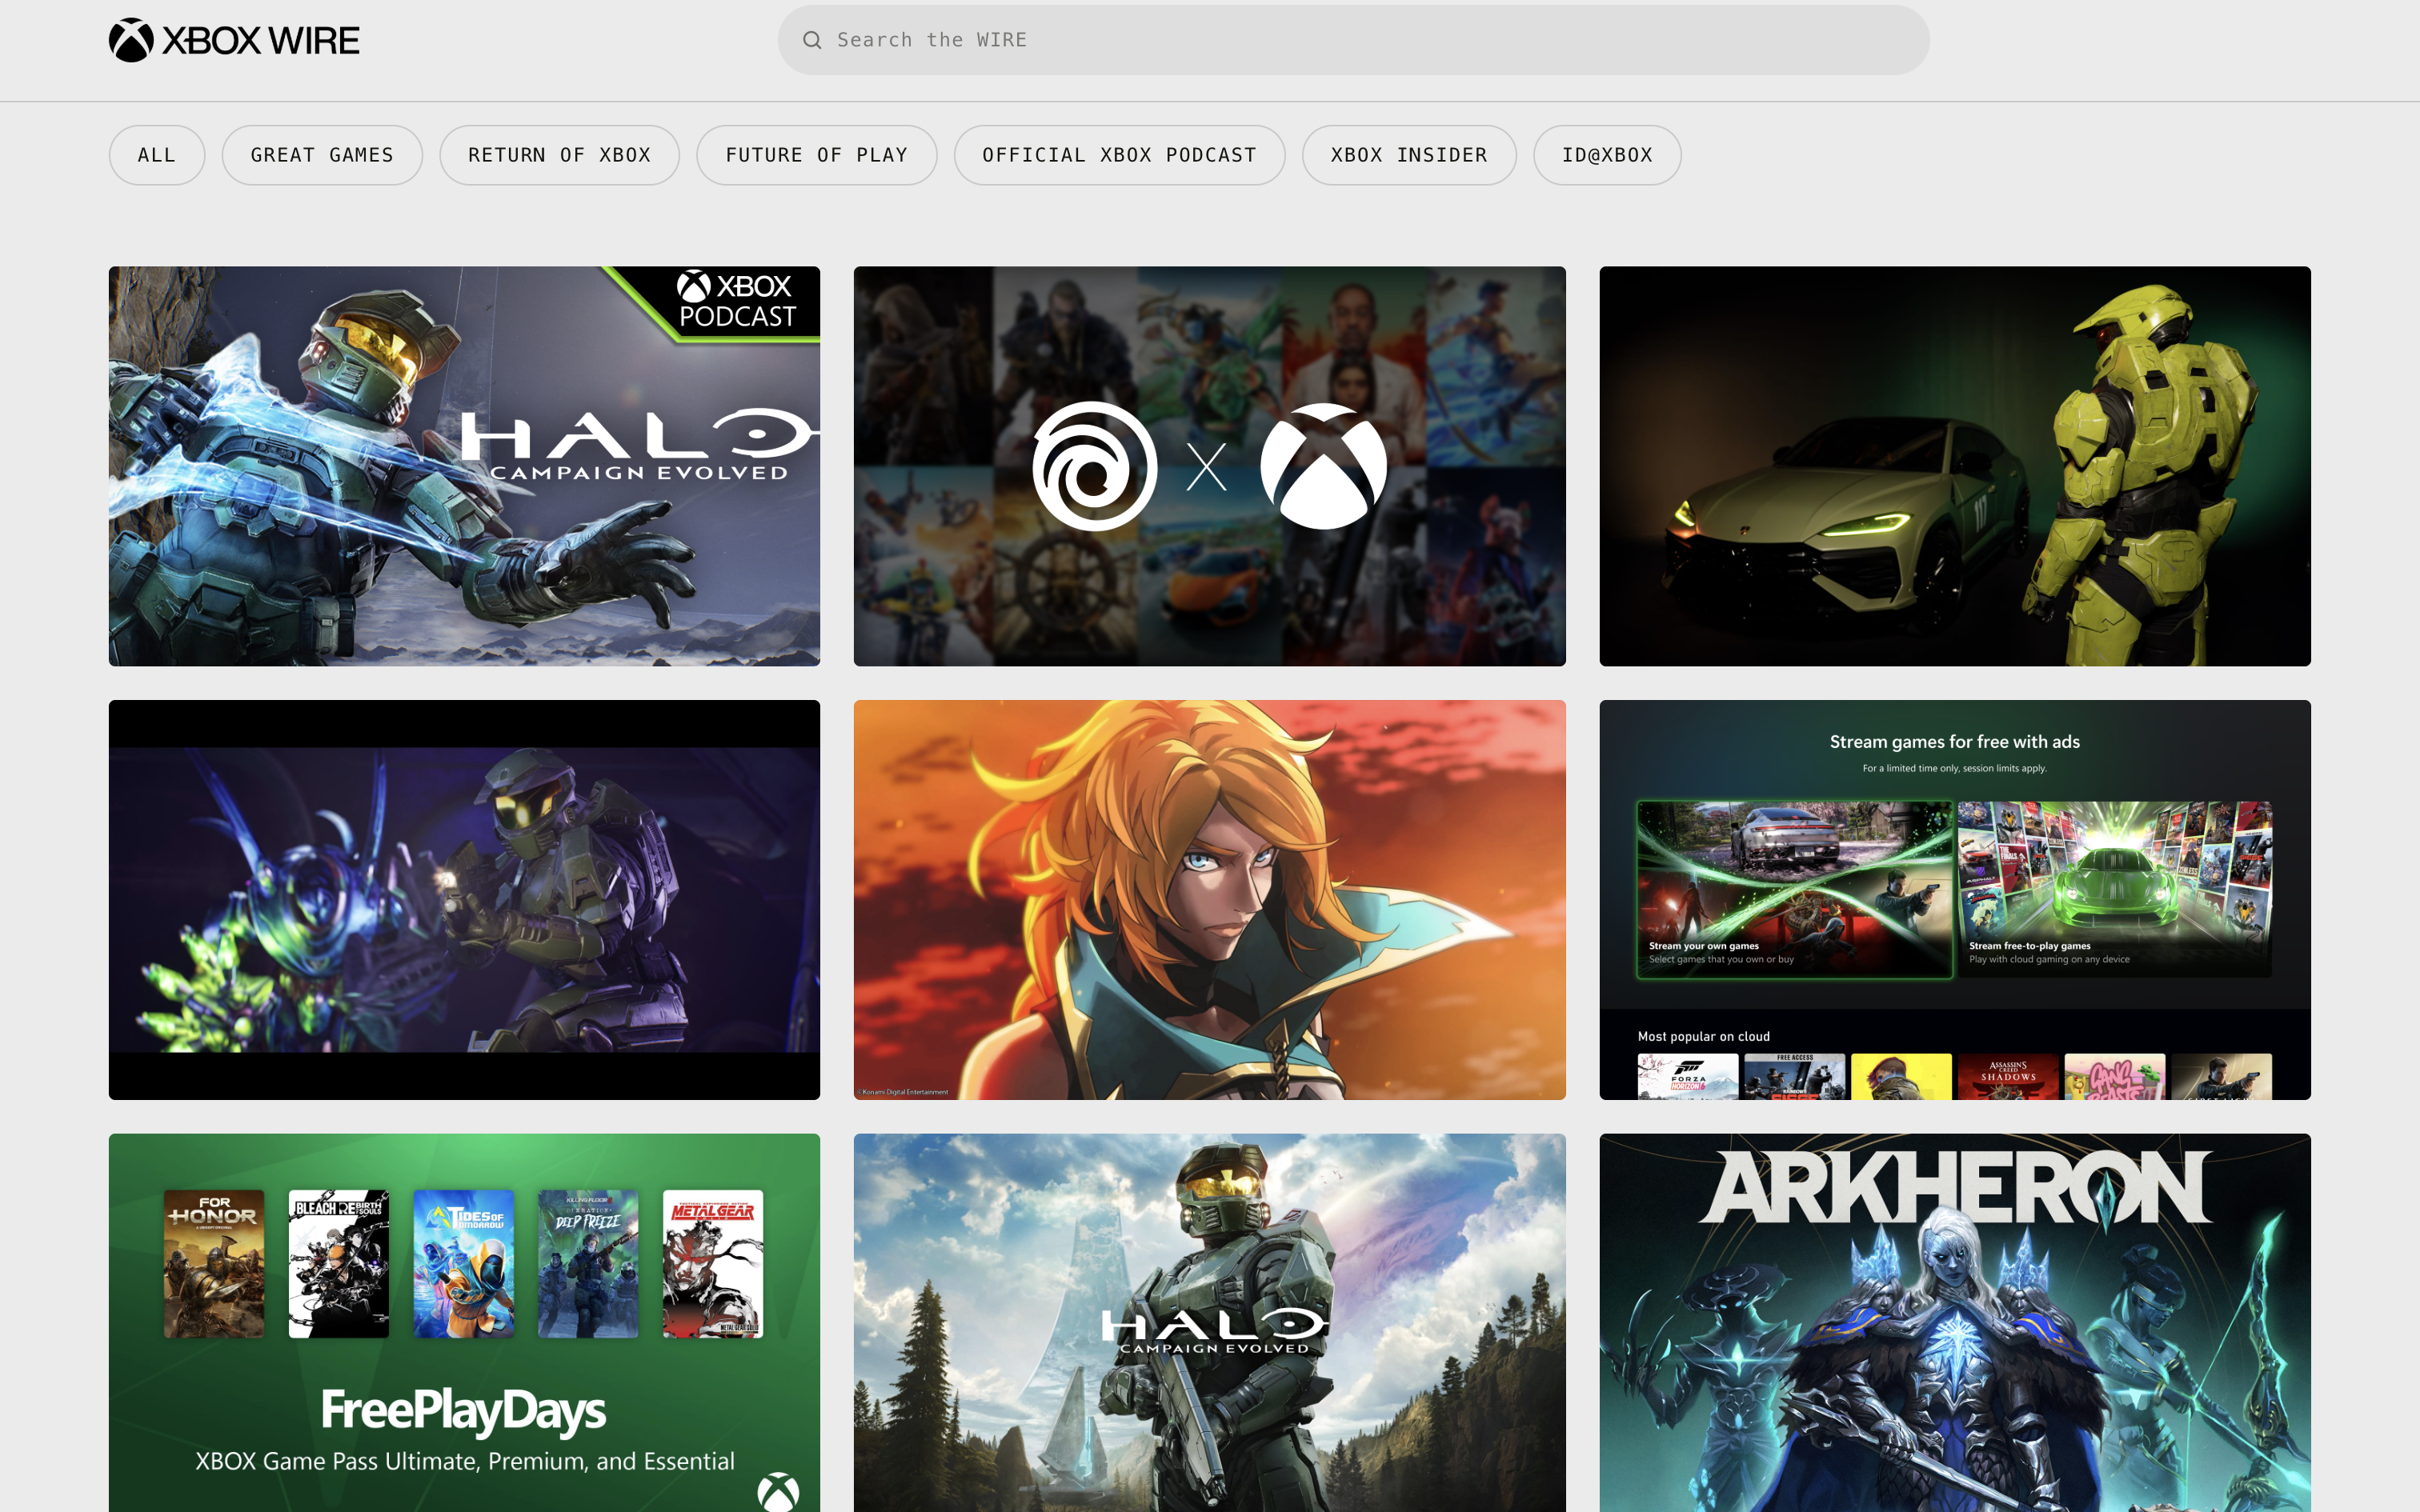Select the FUTURE OF PLAY filter
This screenshot has width=2420, height=1512.
[x=816, y=155]
